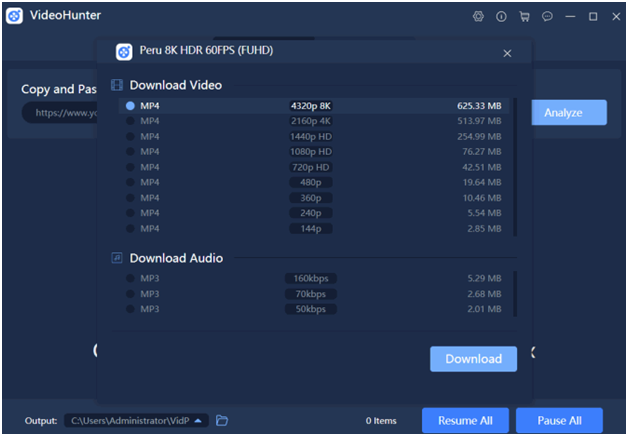This screenshot has height=437, width=628.
Task: Open the feedback chat bubble icon
Action: (547, 16)
